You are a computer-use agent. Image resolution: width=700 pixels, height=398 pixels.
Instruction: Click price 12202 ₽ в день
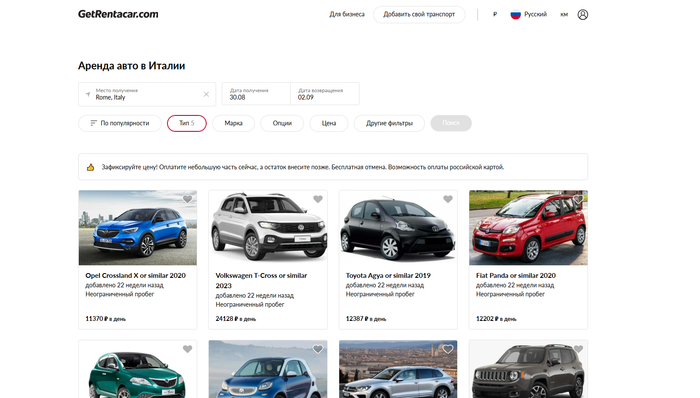pos(496,319)
